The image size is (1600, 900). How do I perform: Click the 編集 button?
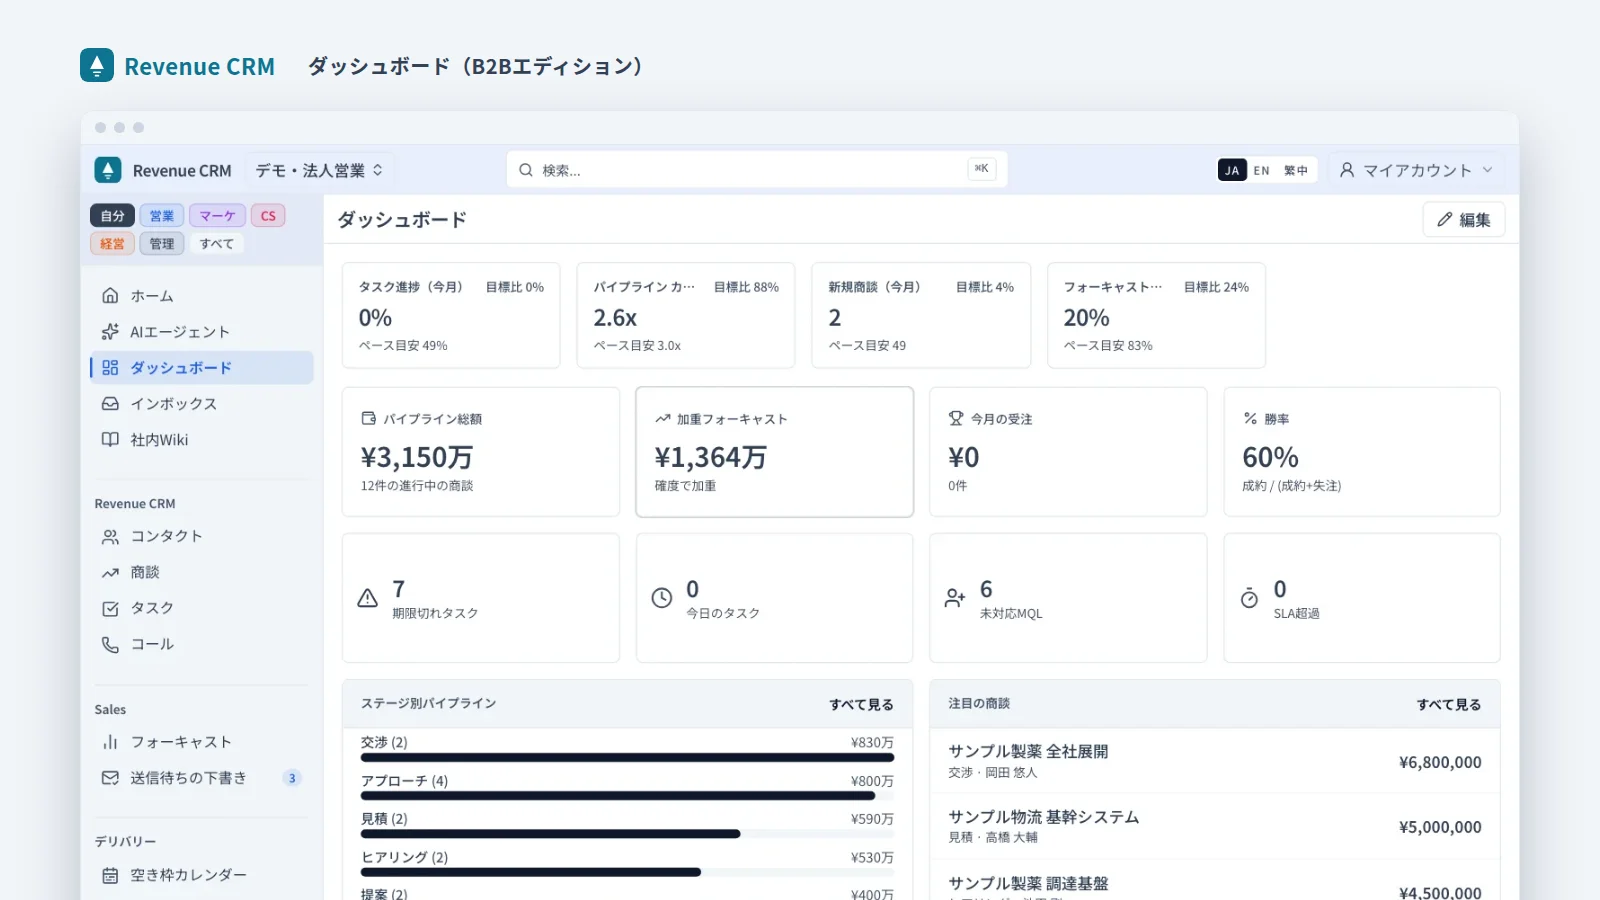coord(1464,220)
